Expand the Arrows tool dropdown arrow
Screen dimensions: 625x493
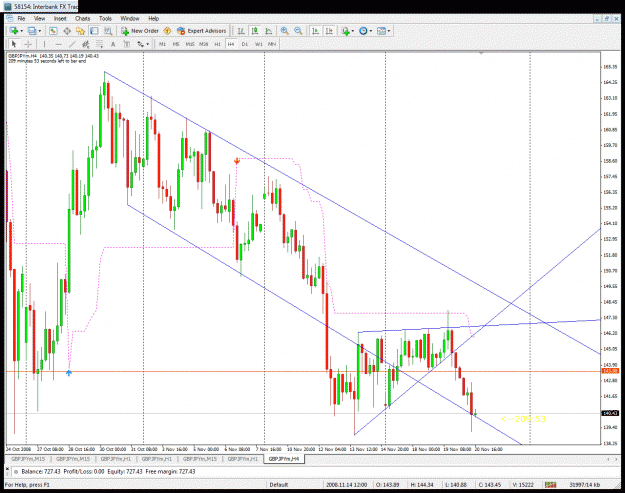coord(147,44)
